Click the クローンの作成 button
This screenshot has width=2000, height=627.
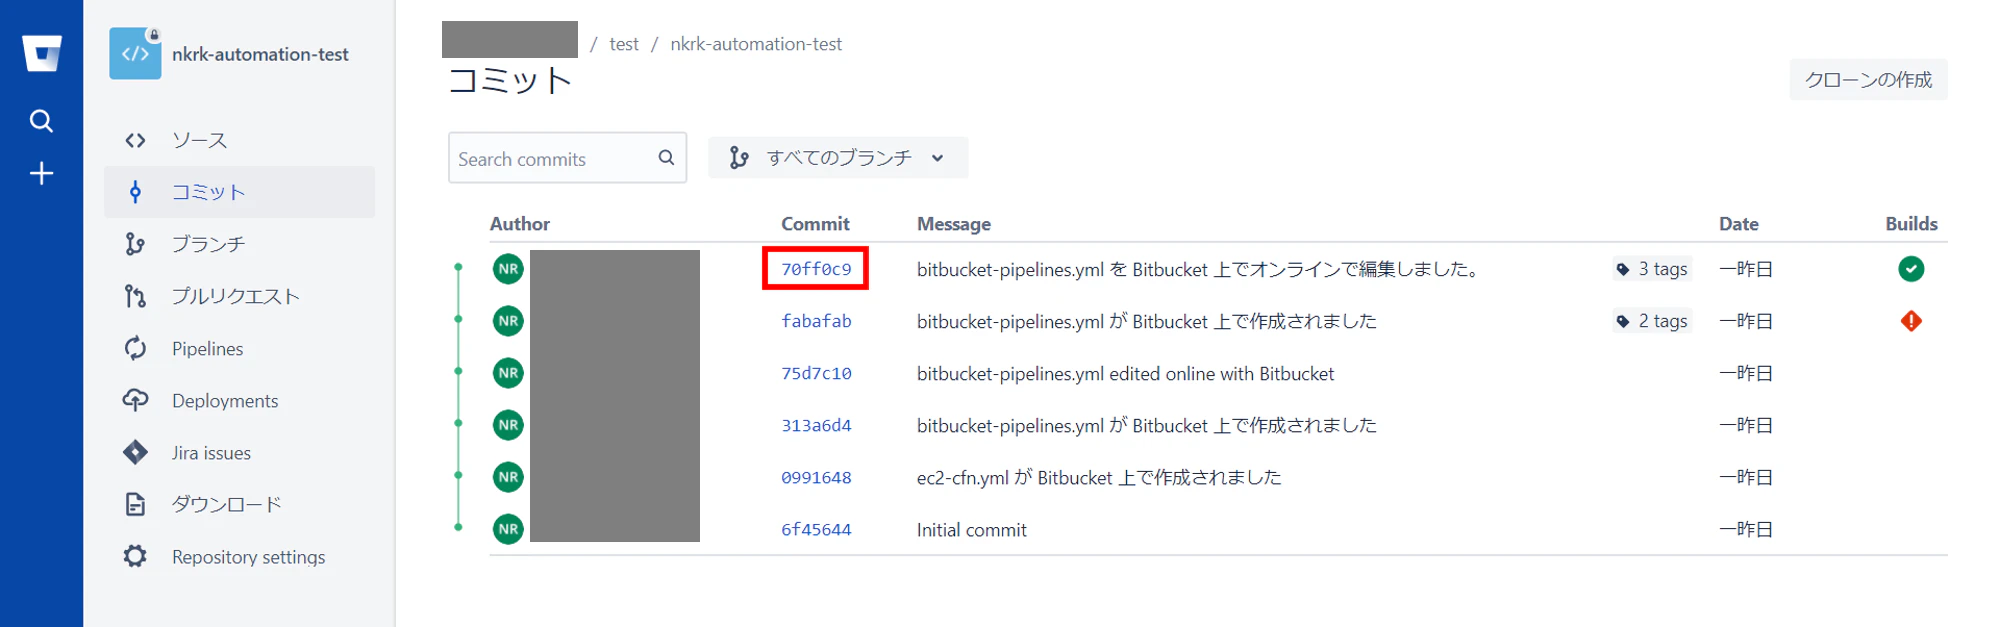point(1868,80)
